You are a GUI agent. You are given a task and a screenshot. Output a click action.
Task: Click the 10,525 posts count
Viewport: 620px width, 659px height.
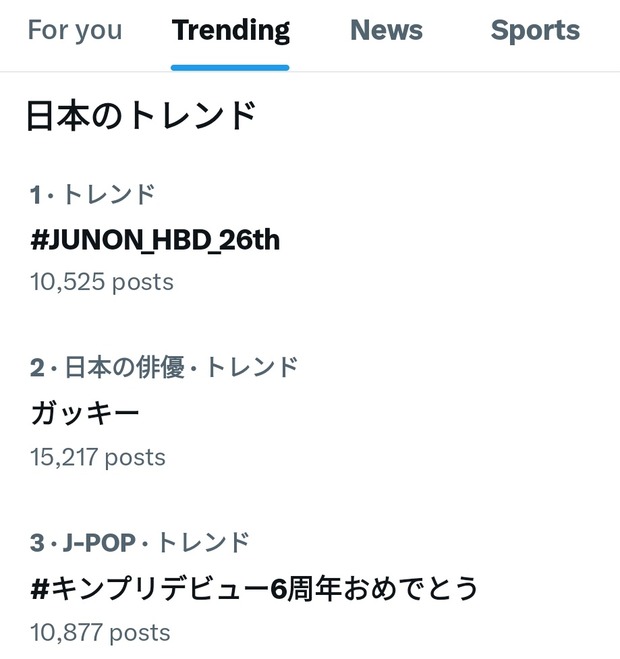tap(102, 282)
